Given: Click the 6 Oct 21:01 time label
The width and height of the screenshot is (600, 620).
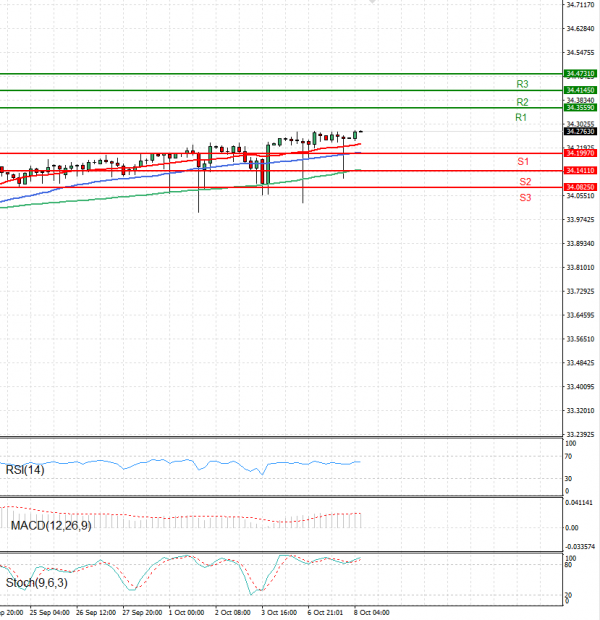Looking at the screenshot, I should pos(325,613).
